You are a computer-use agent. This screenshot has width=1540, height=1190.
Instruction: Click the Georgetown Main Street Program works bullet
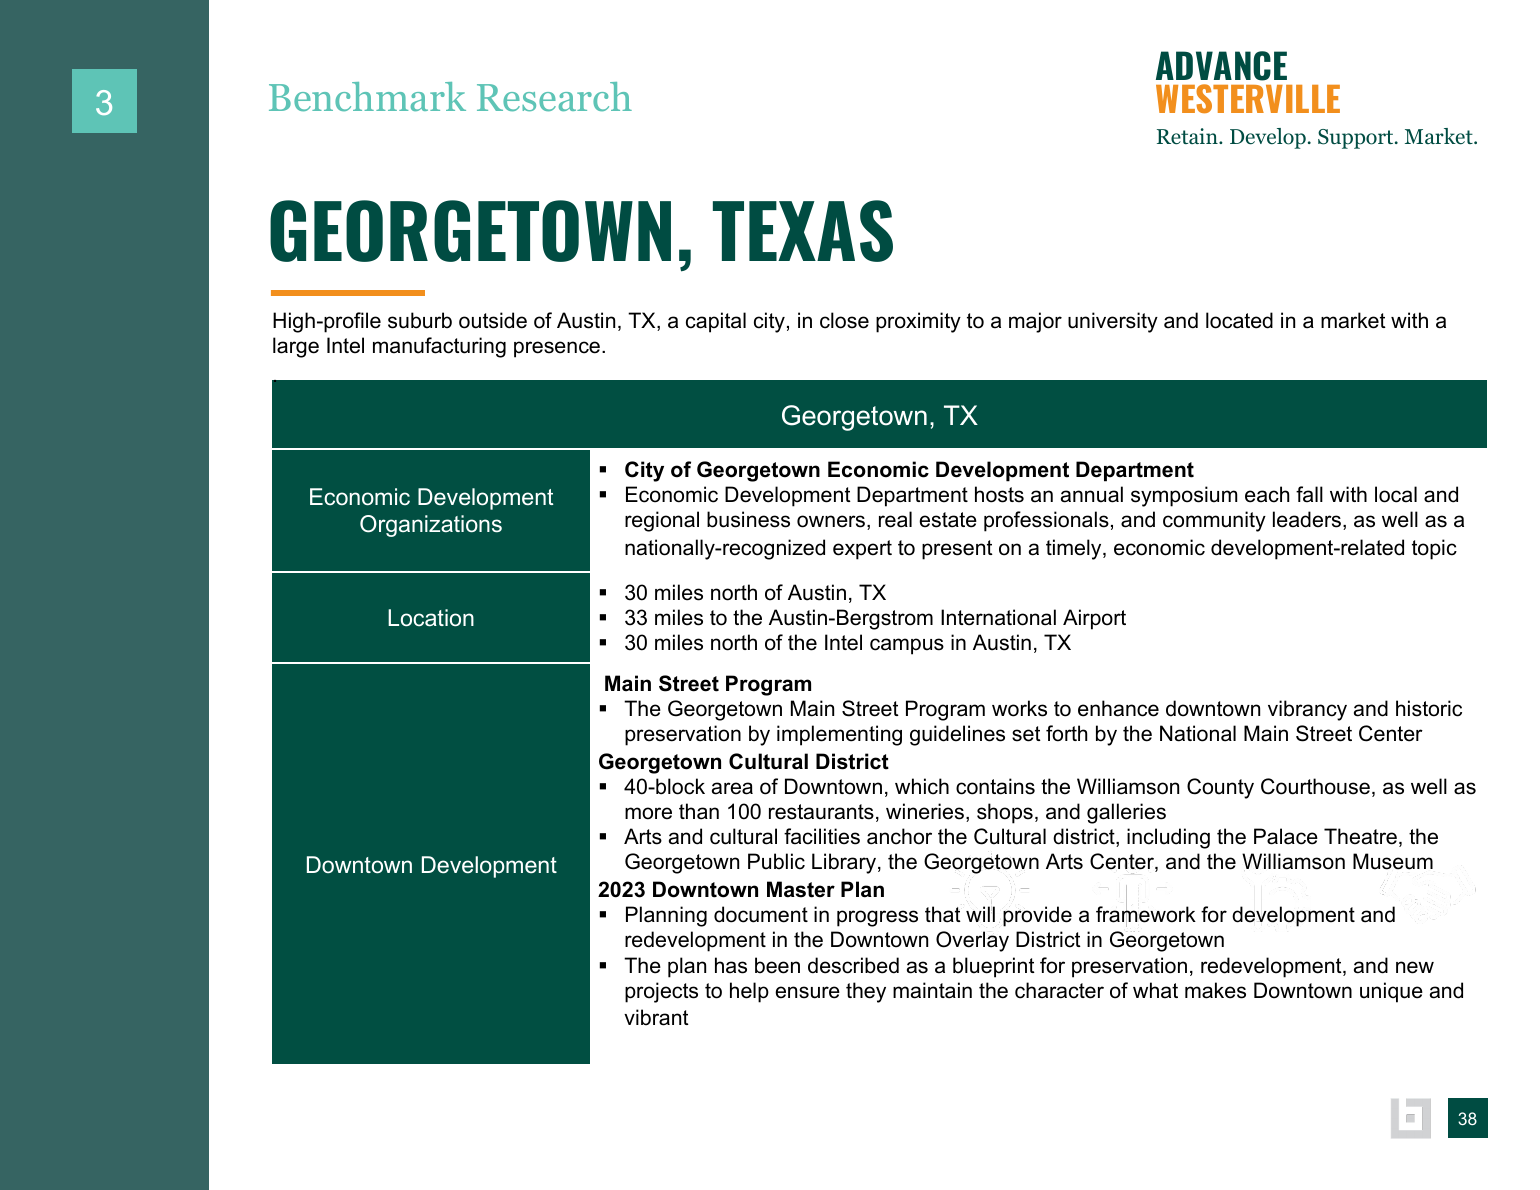pyautogui.click(x=1043, y=721)
